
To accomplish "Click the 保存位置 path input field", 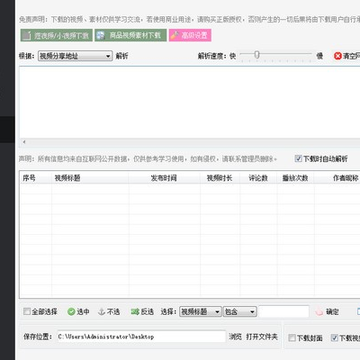I will [141, 337].
